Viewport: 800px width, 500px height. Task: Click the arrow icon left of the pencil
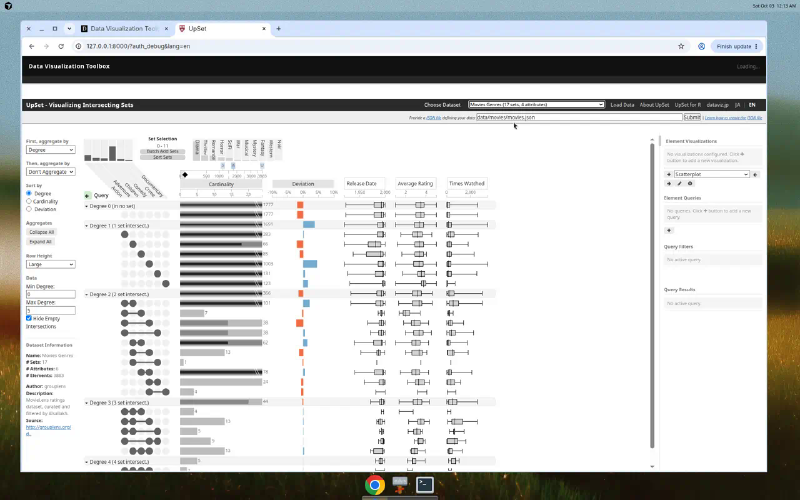tap(669, 183)
